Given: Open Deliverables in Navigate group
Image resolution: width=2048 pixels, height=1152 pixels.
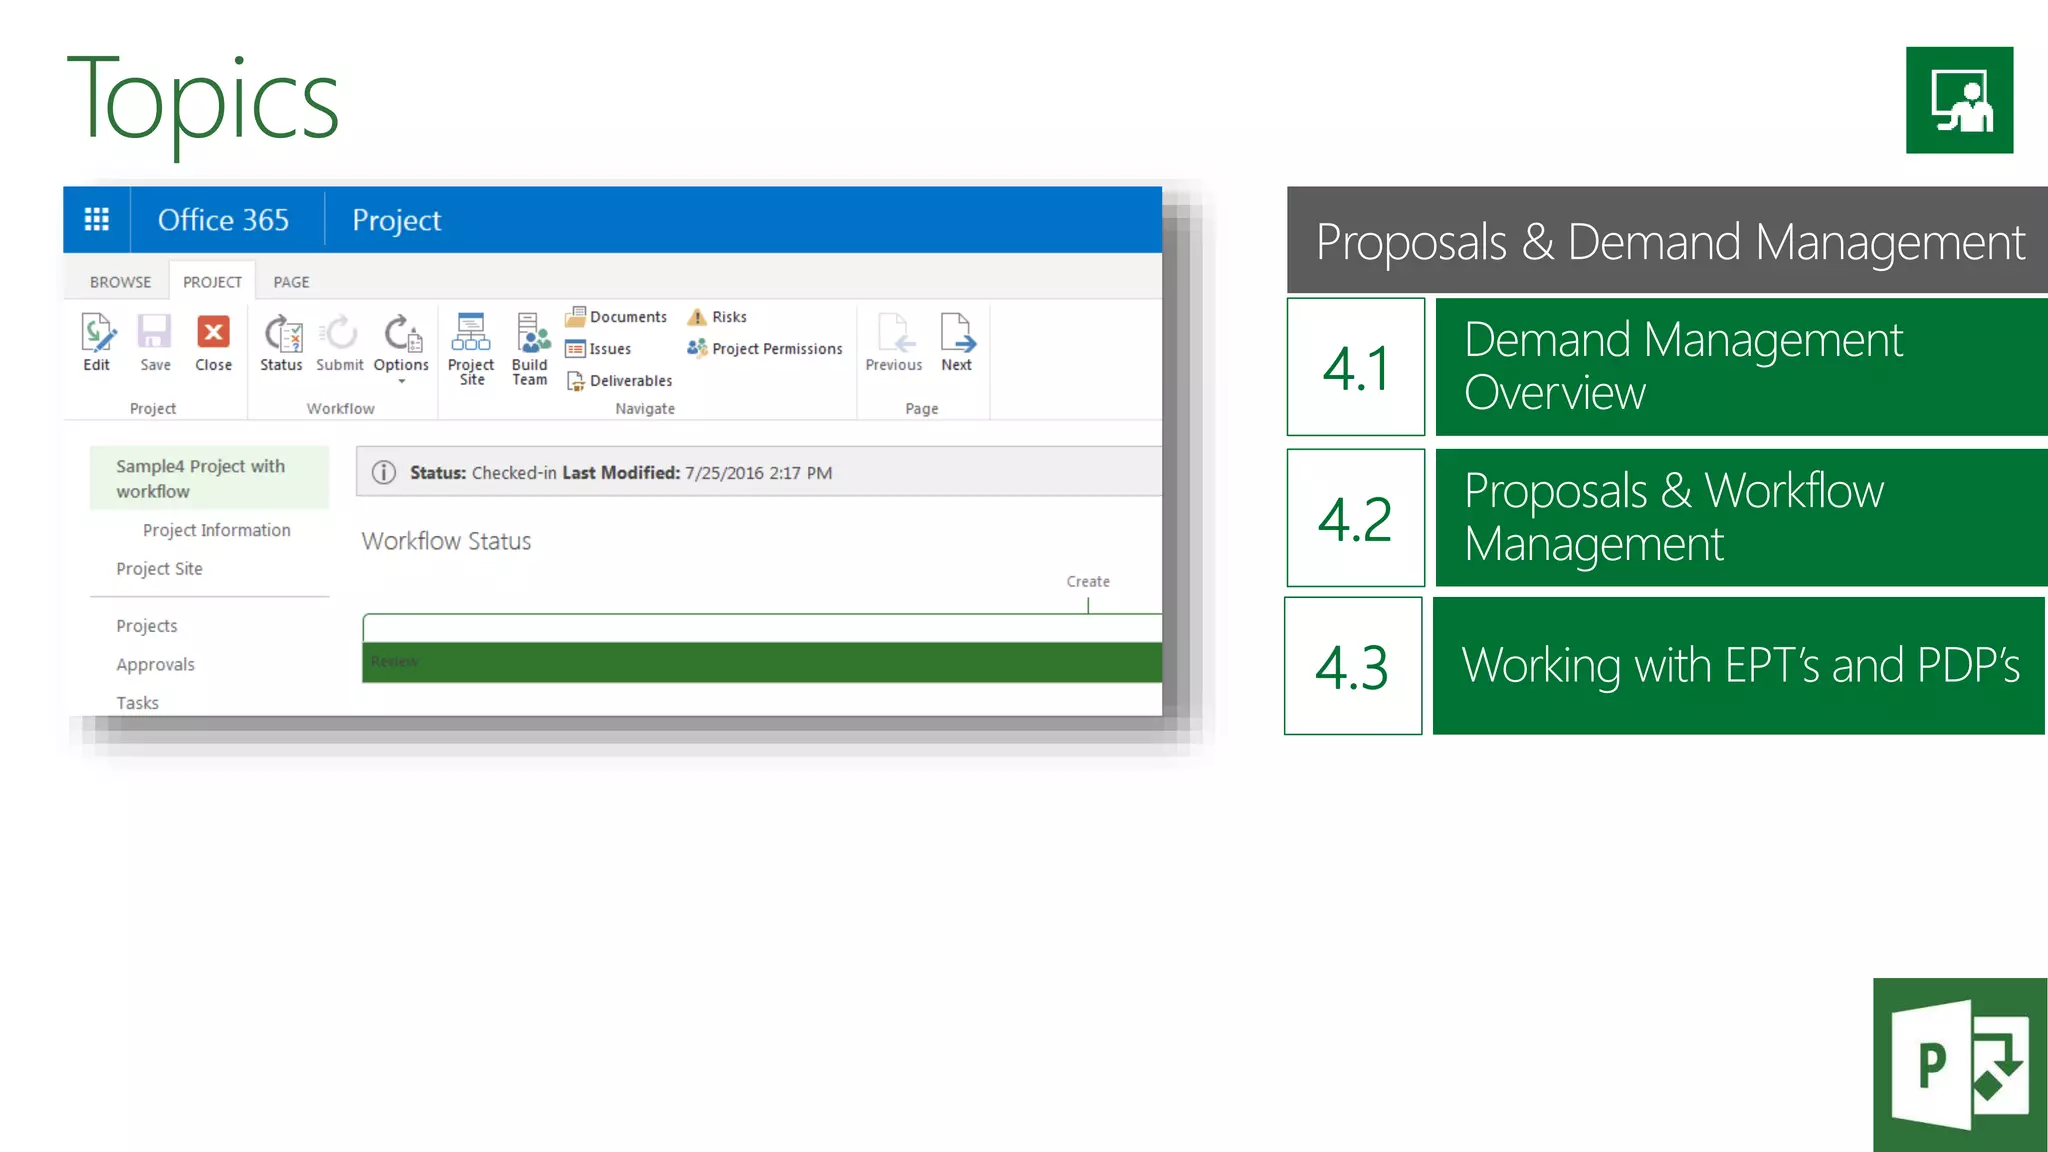Looking at the screenshot, I should click(x=619, y=381).
